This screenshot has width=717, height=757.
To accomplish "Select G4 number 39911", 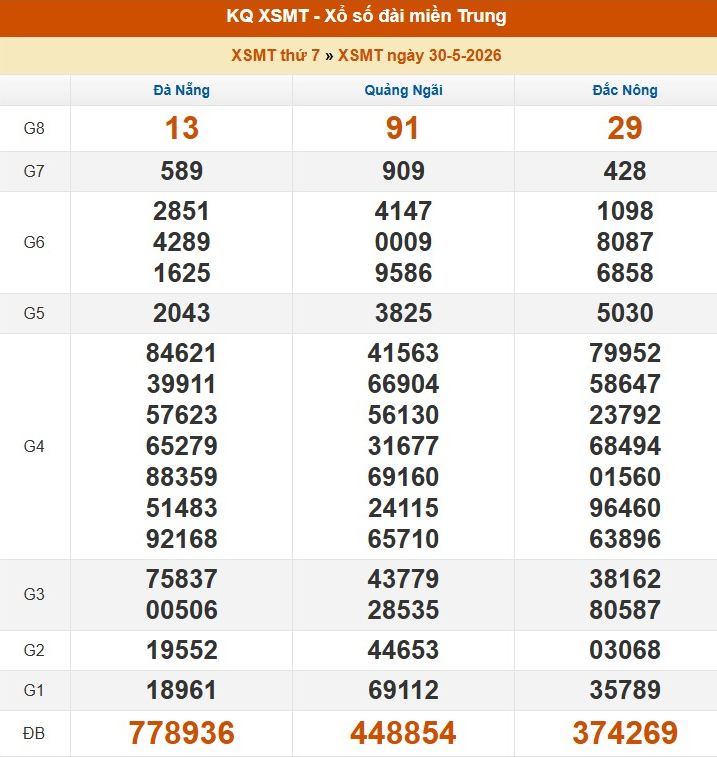I will click(x=182, y=384).
